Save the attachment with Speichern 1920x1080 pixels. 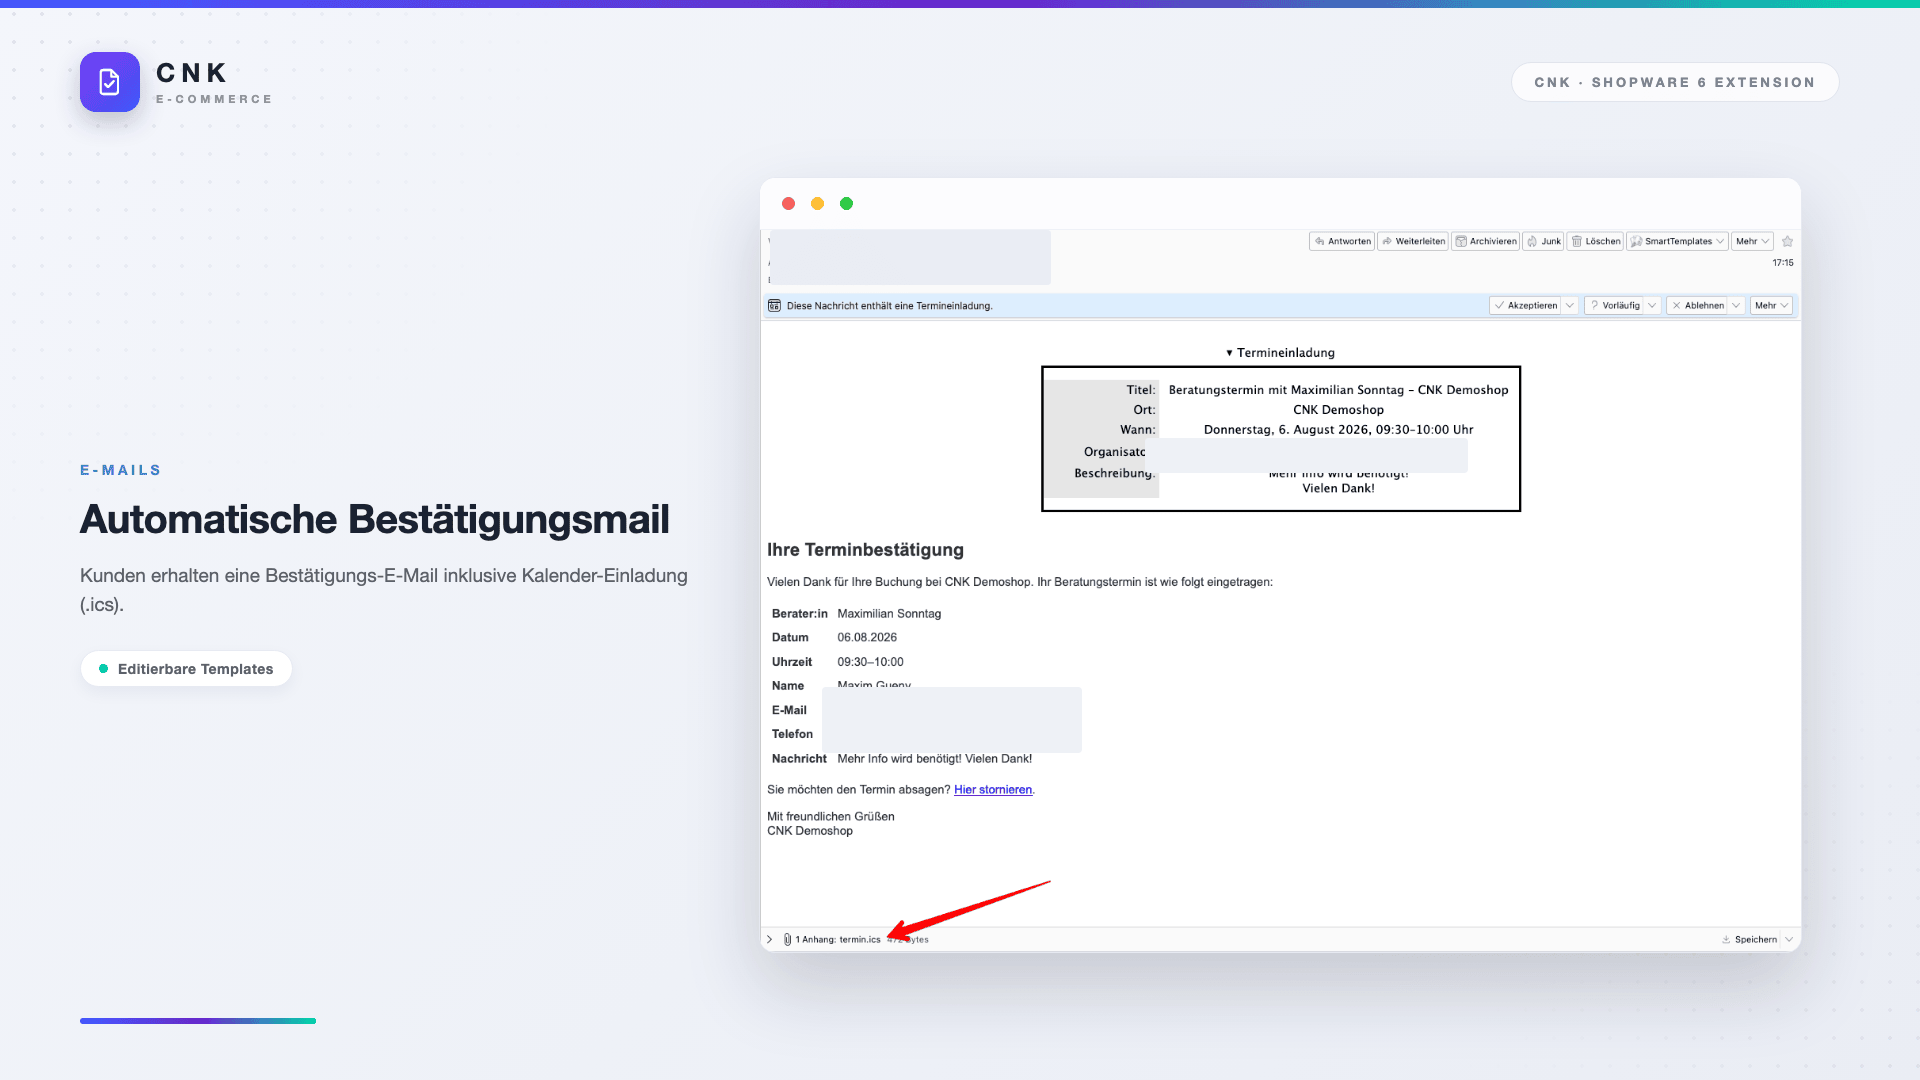click(x=1749, y=940)
